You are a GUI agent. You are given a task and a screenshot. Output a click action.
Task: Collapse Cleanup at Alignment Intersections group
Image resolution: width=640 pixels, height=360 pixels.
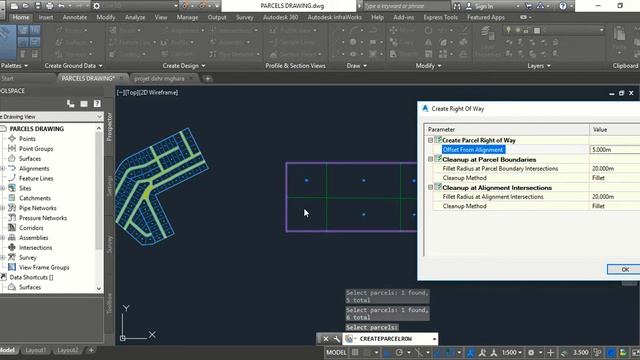(x=430, y=187)
